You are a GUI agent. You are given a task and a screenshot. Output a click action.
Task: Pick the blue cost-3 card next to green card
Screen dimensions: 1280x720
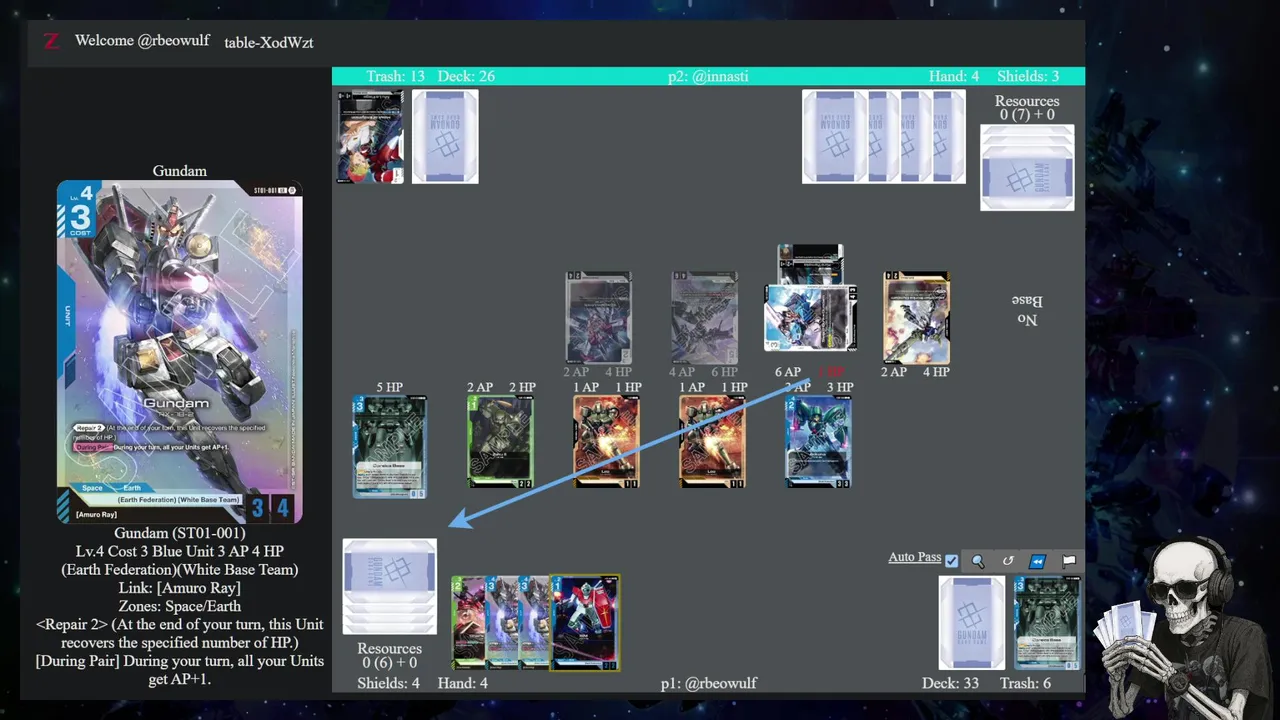500,623
